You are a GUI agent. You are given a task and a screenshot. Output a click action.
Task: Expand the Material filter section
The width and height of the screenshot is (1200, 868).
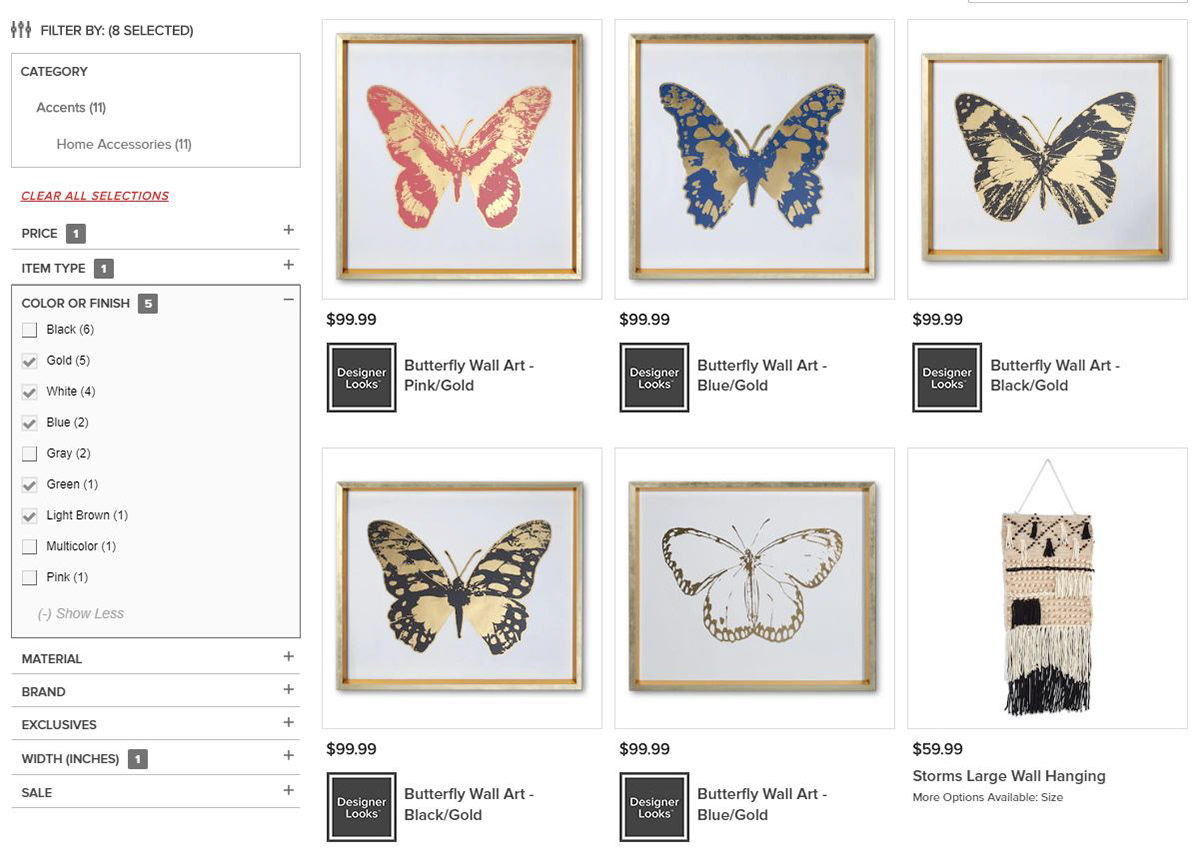click(155, 658)
